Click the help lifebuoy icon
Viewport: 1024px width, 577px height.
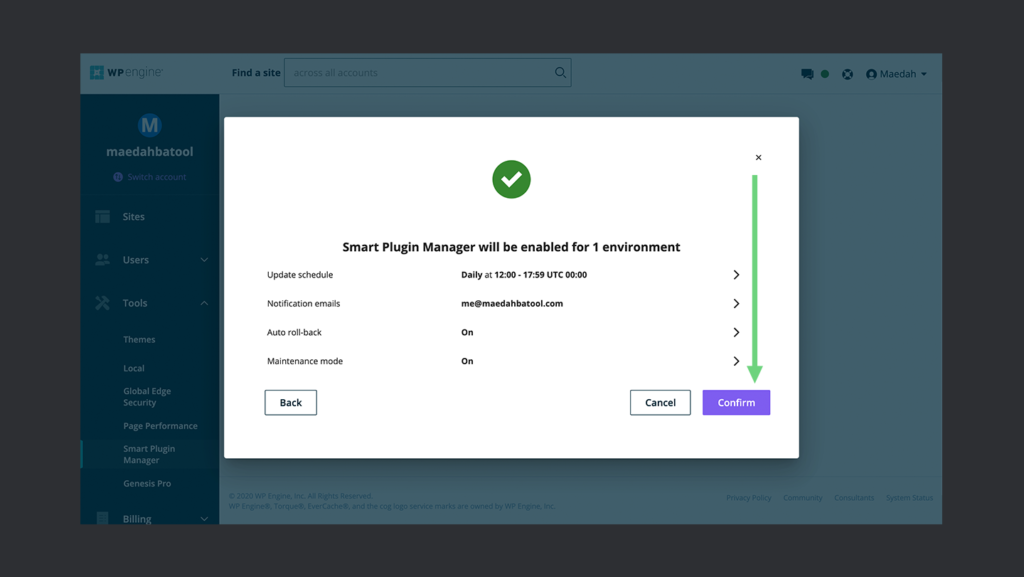point(847,73)
